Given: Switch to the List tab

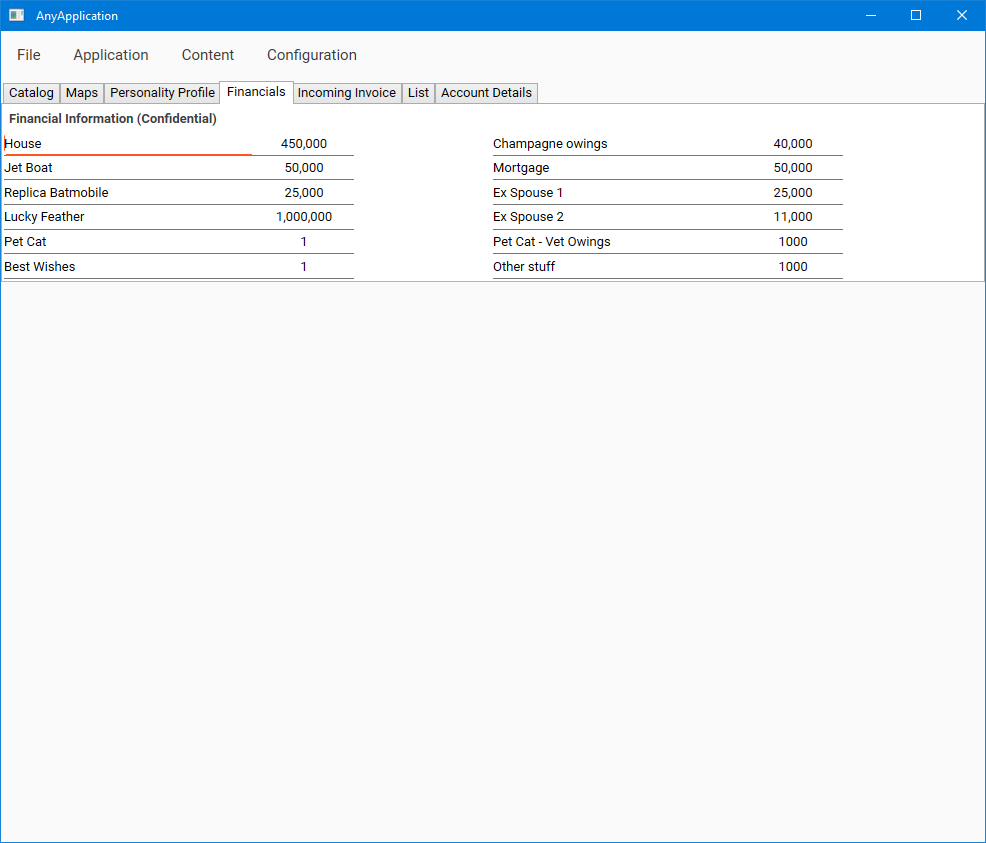Looking at the screenshot, I should [x=418, y=93].
